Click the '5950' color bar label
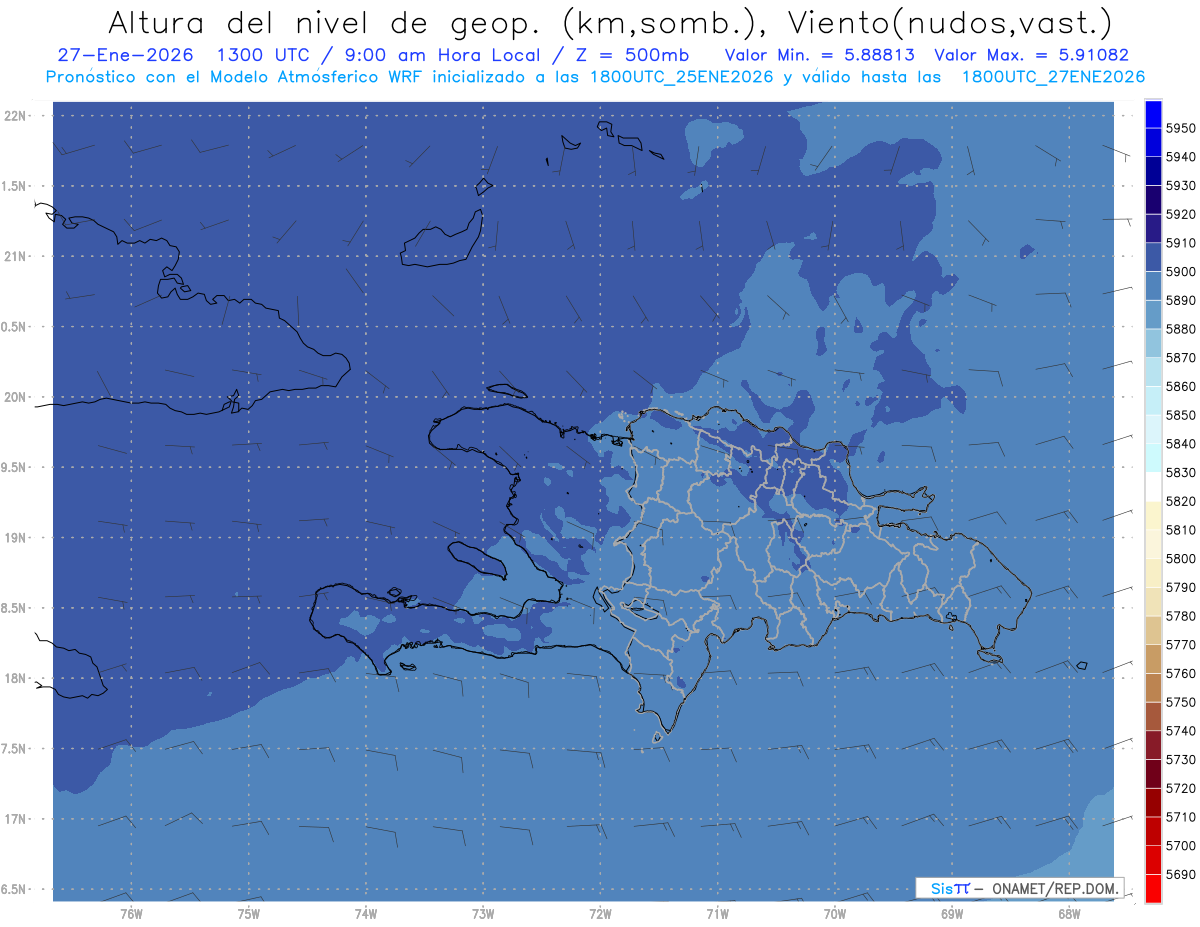This screenshot has height=927, width=1200. (x=1180, y=128)
